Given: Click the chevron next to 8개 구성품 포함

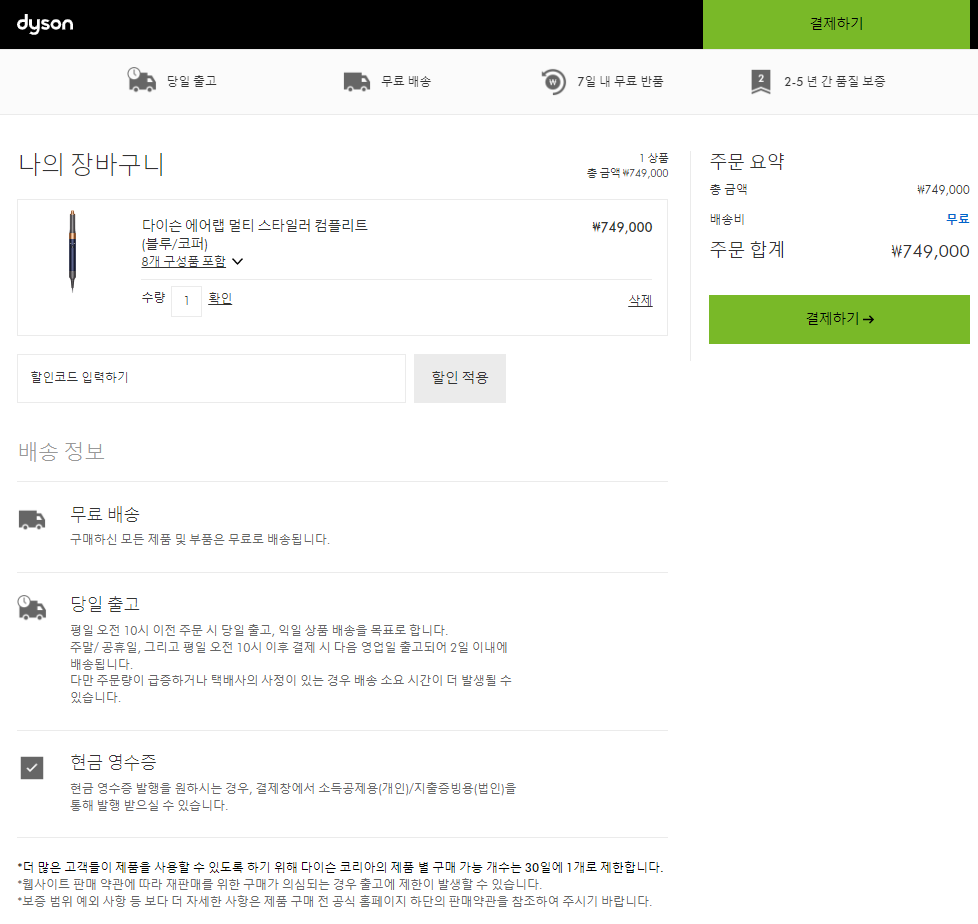Looking at the screenshot, I should [x=238, y=261].
